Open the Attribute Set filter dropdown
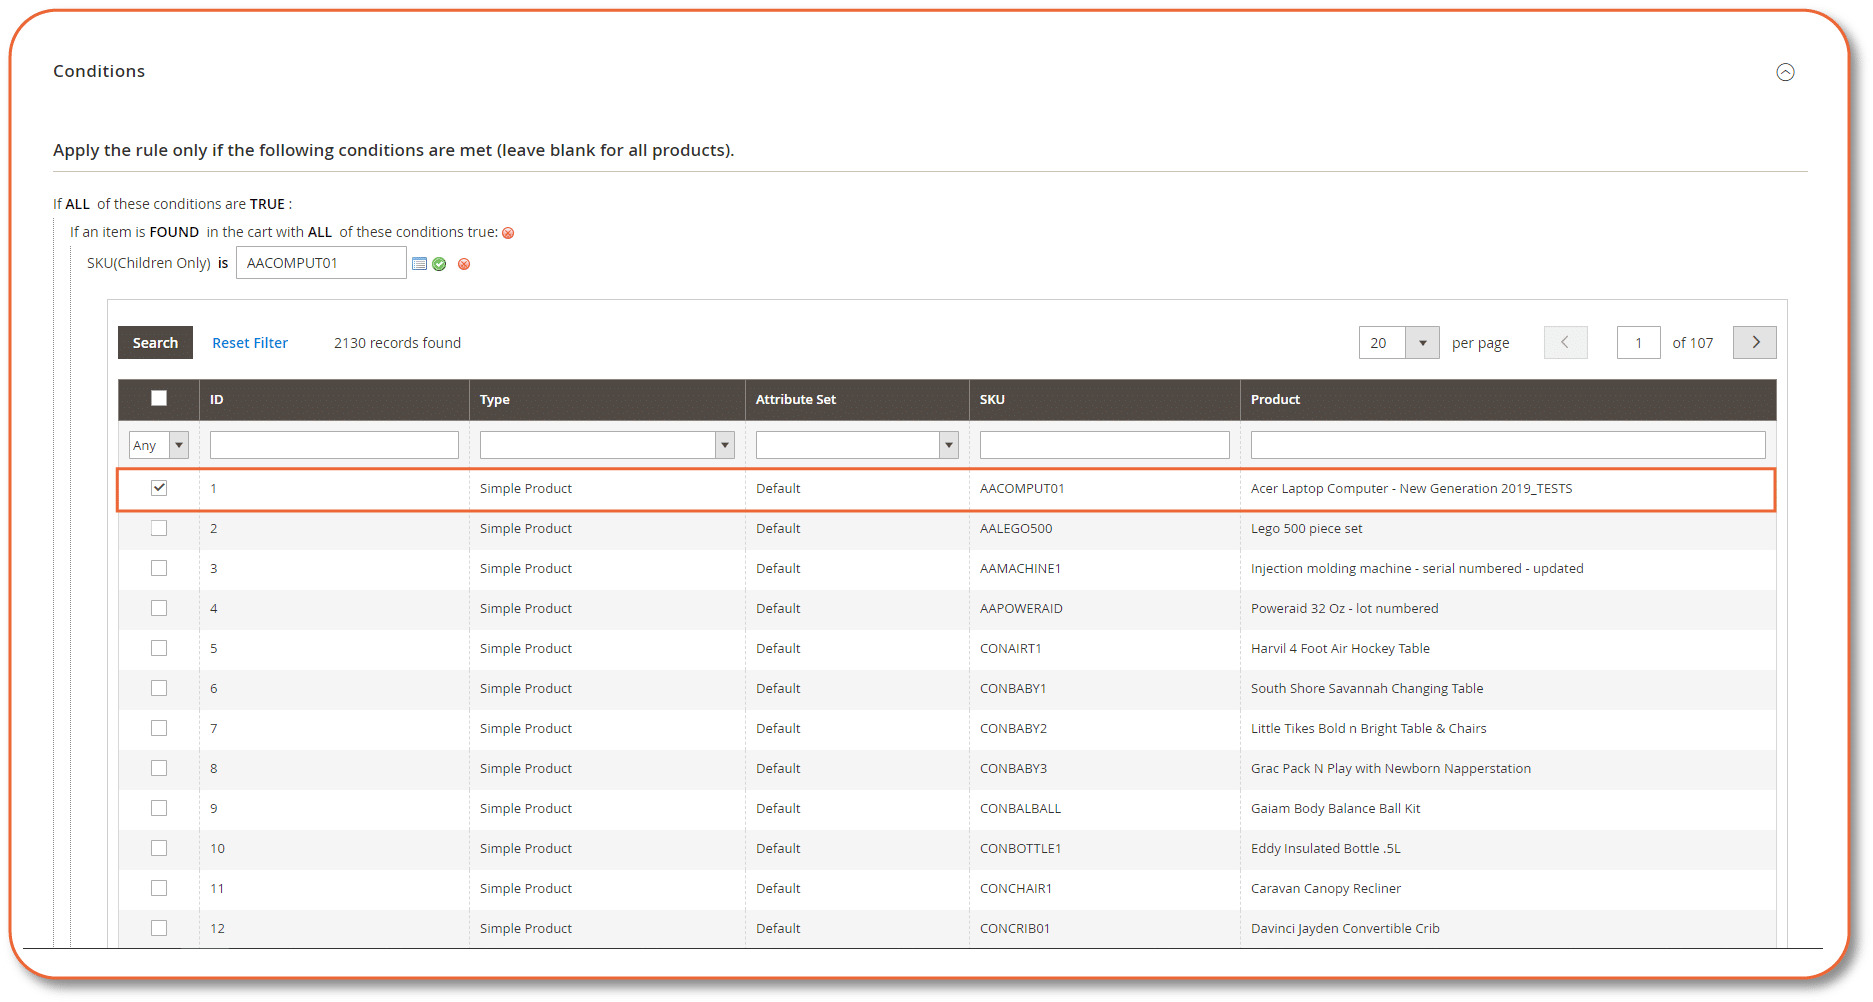This screenshot has width=1873, height=1002. [x=948, y=444]
